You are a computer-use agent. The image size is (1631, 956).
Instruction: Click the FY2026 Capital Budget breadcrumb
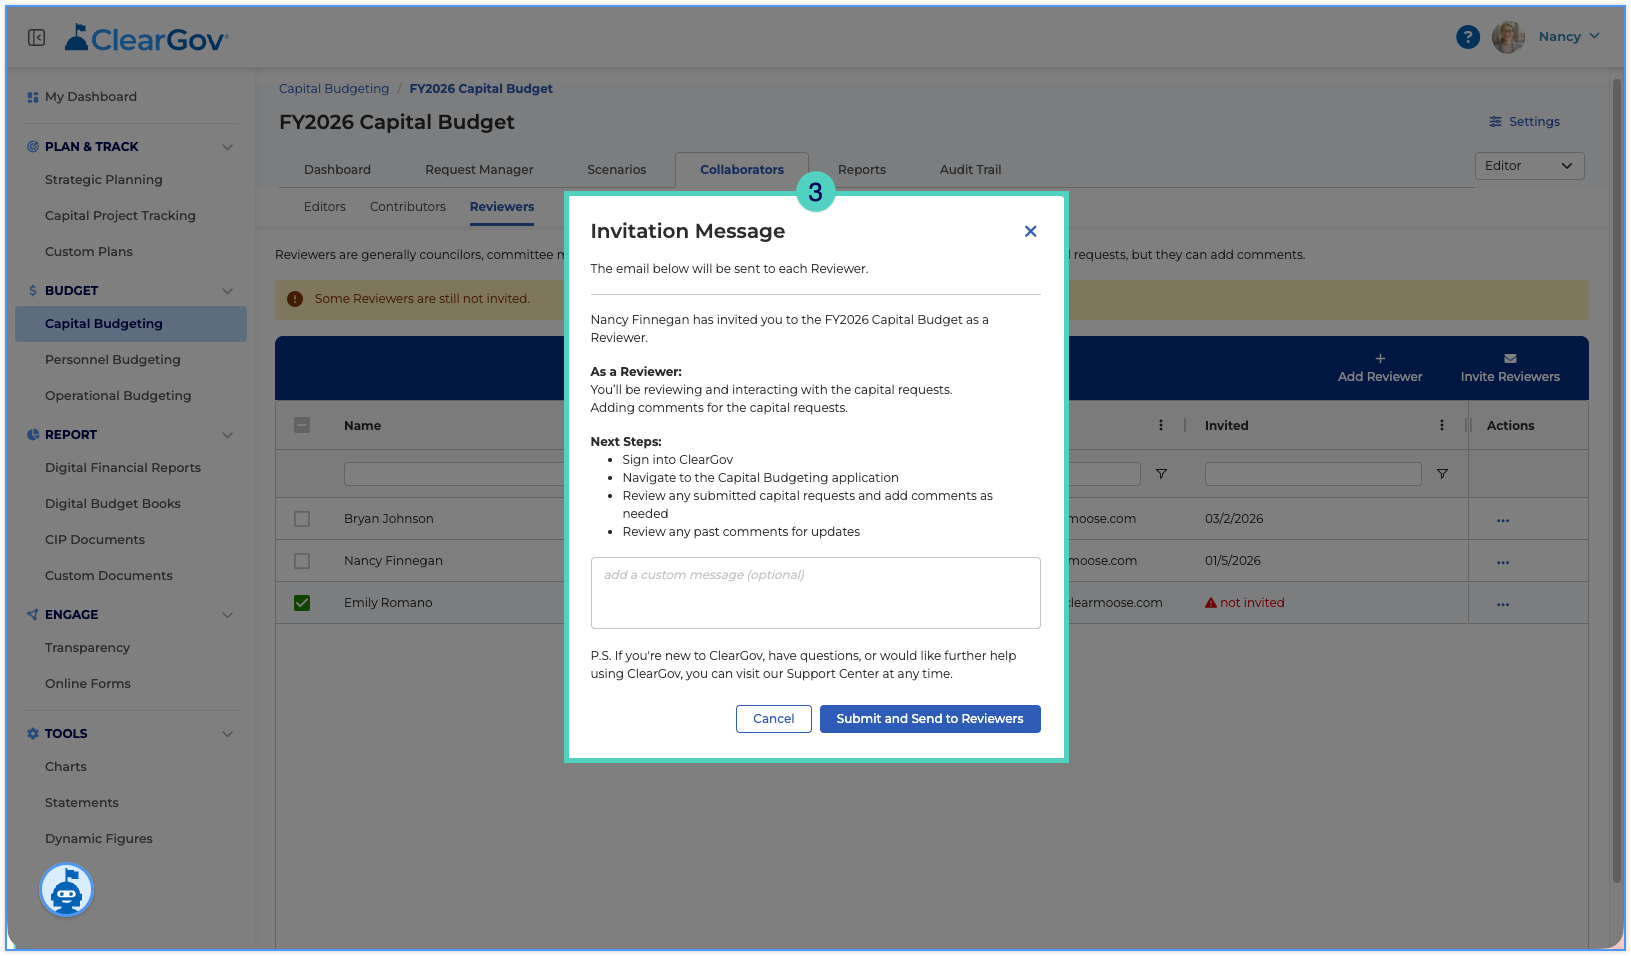point(481,89)
